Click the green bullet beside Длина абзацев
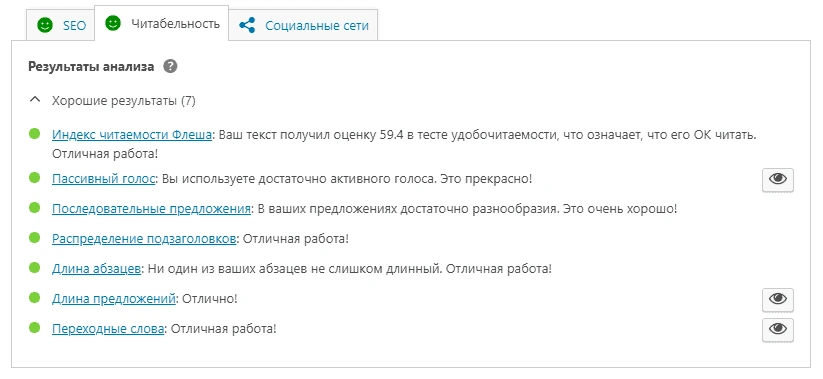 tap(35, 268)
